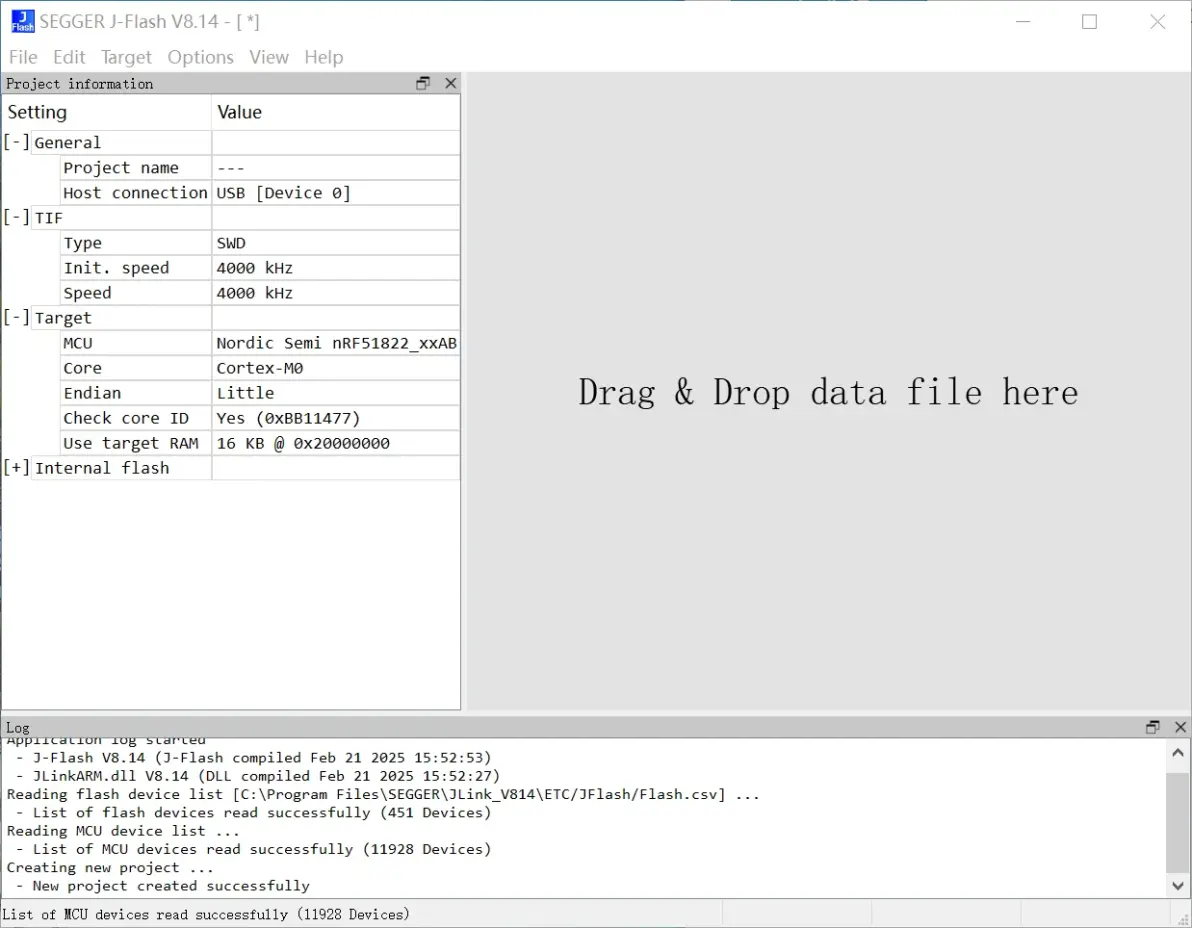The height and width of the screenshot is (928, 1192).
Task: Click the 'Reading MCU device list' log line
Action: [123, 831]
